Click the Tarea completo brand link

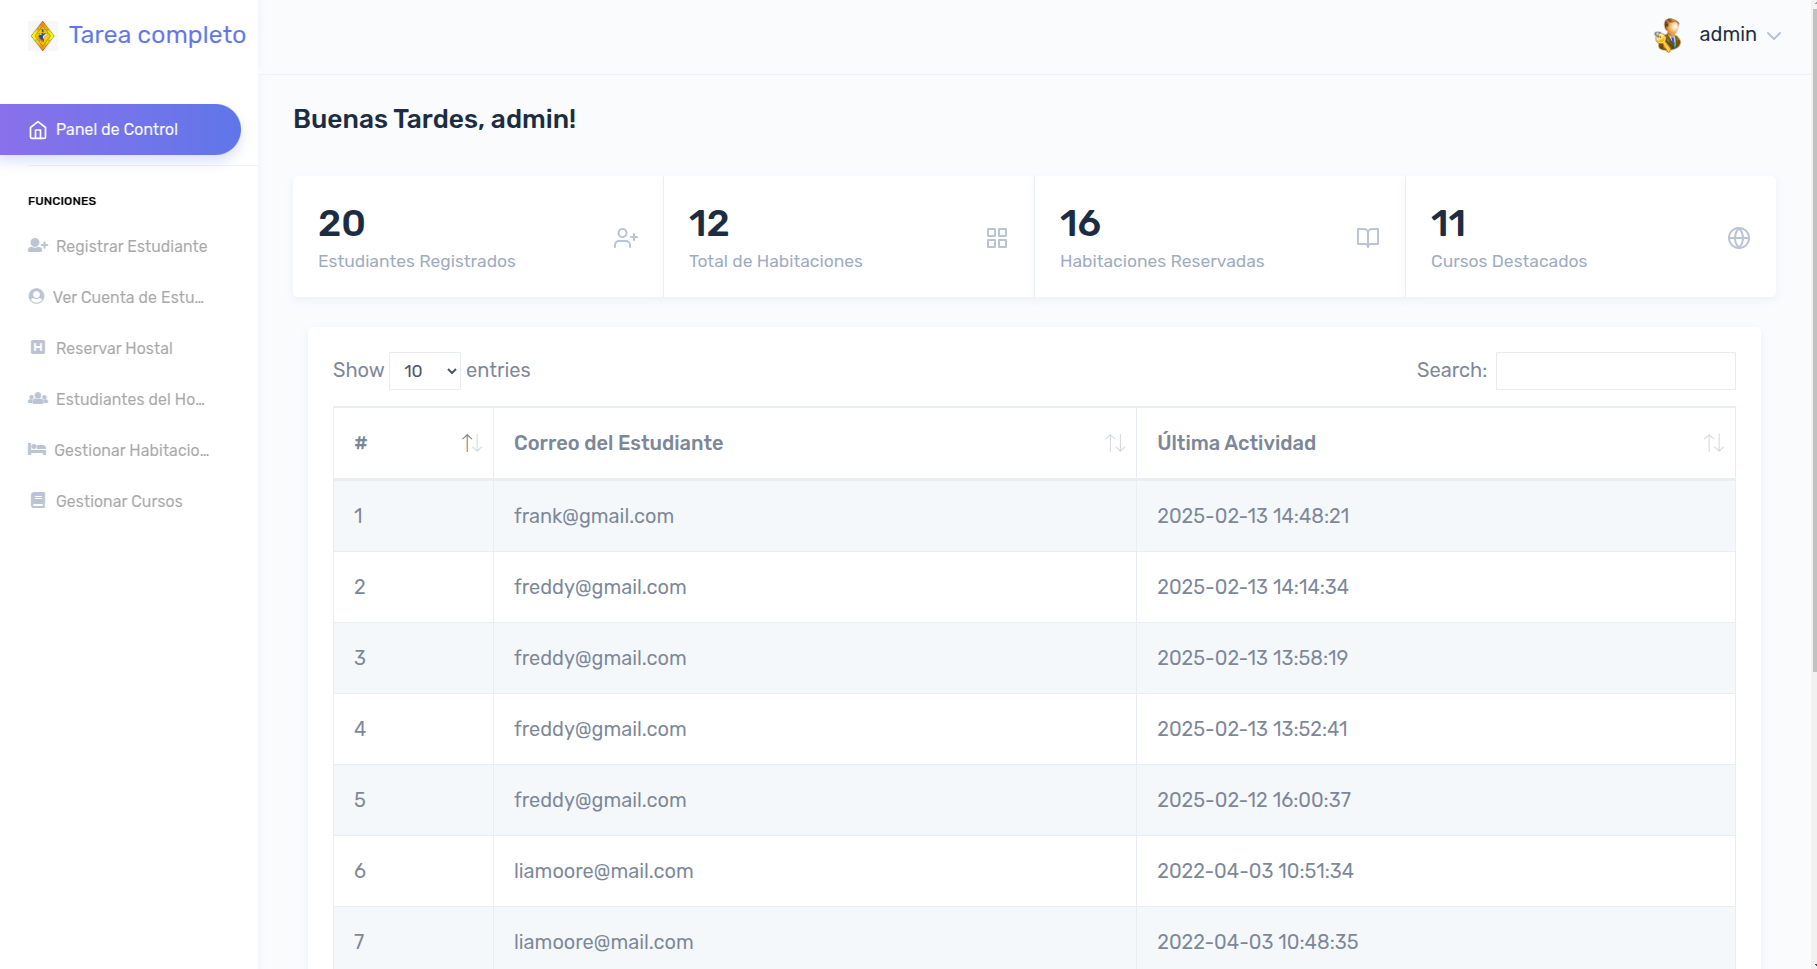pos(157,35)
